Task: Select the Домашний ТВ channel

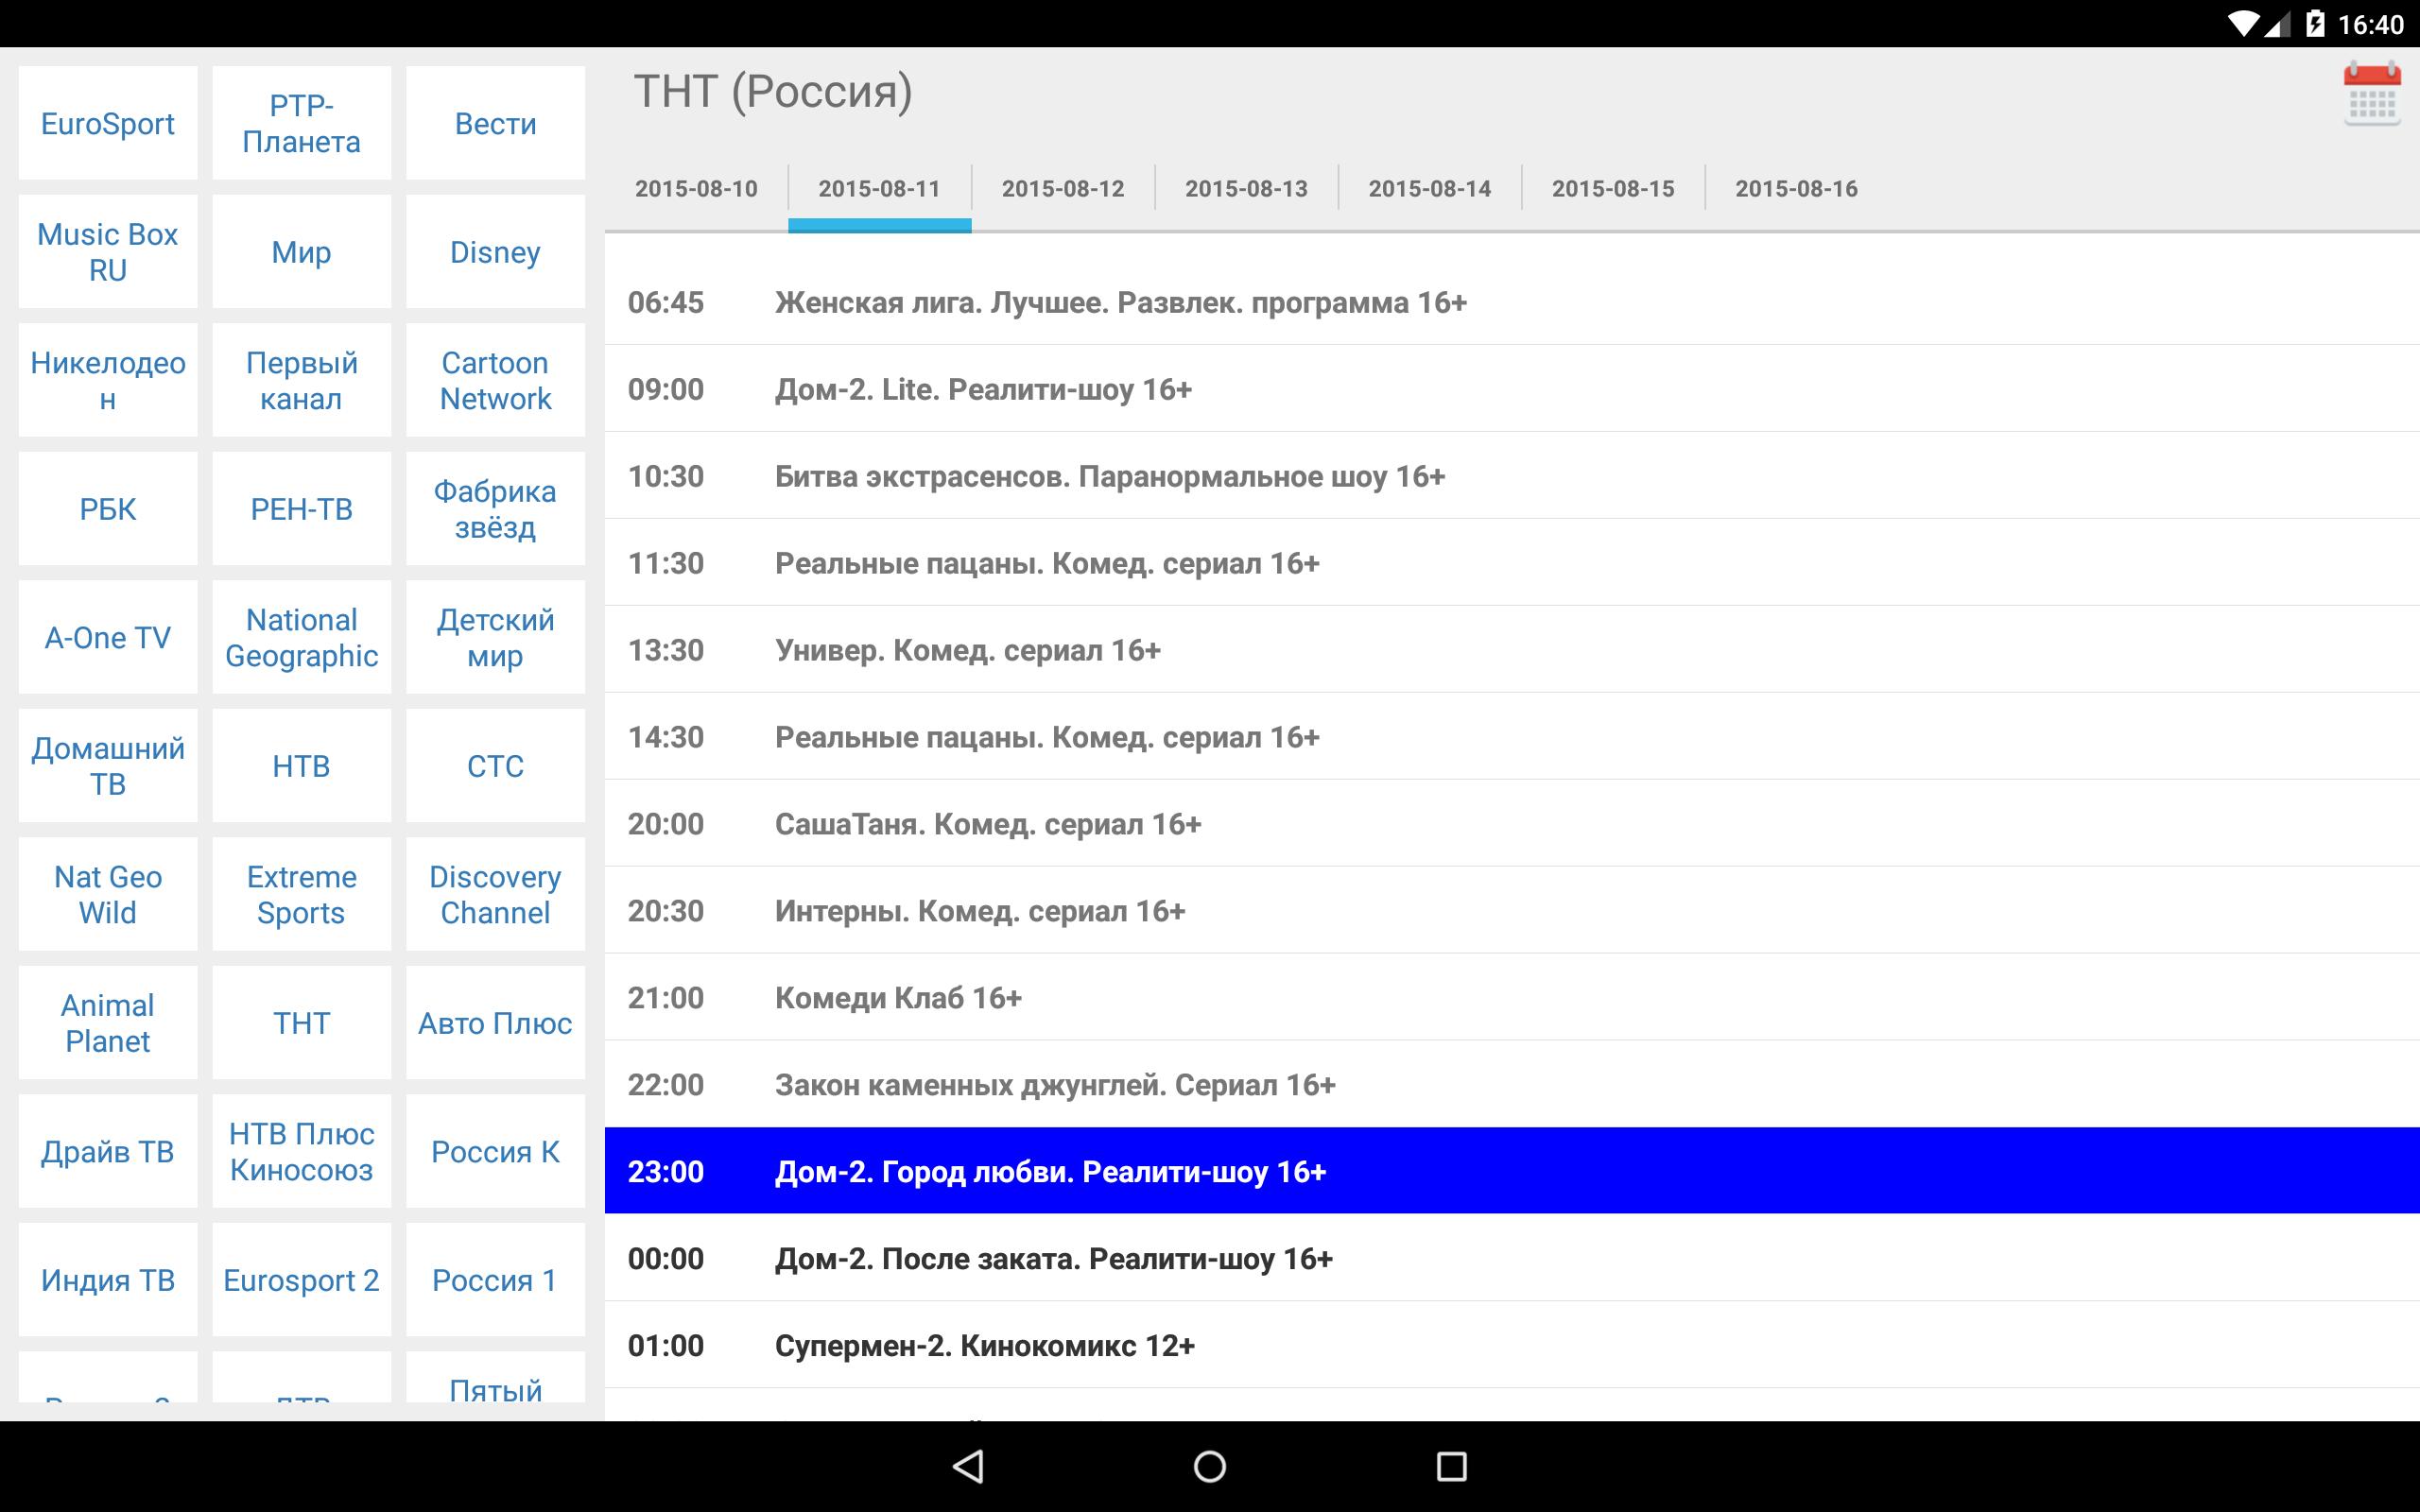Action: tap(108, 766)
